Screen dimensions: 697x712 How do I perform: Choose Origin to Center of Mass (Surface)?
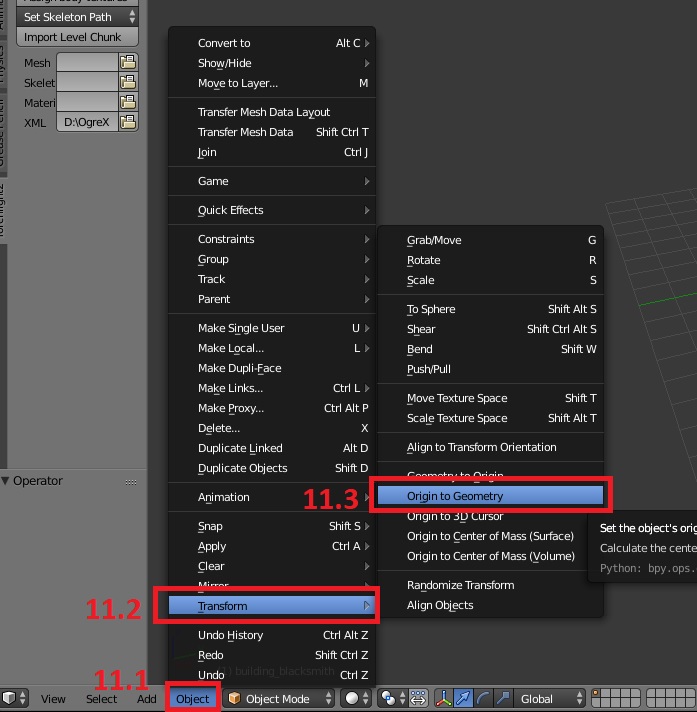[x=490, y=536]
